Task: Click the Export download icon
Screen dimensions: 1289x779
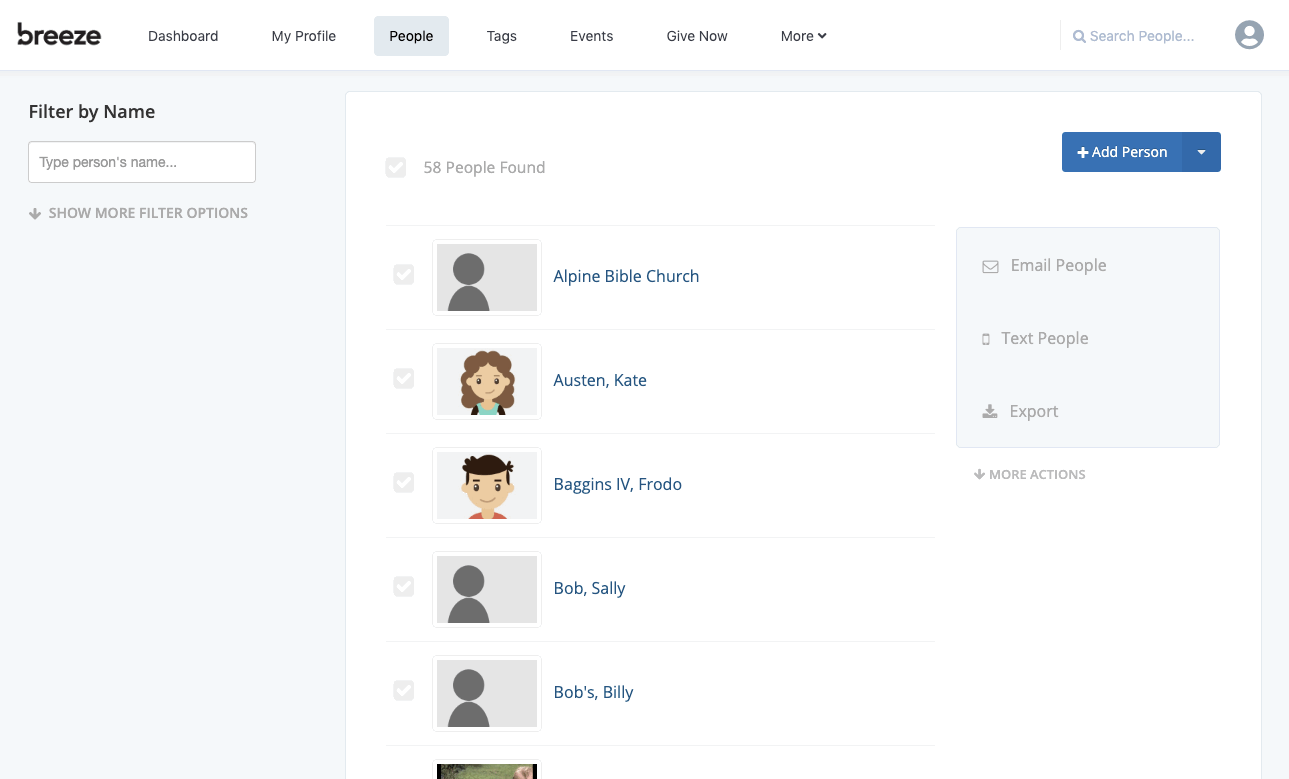Action: coord(989,410)
